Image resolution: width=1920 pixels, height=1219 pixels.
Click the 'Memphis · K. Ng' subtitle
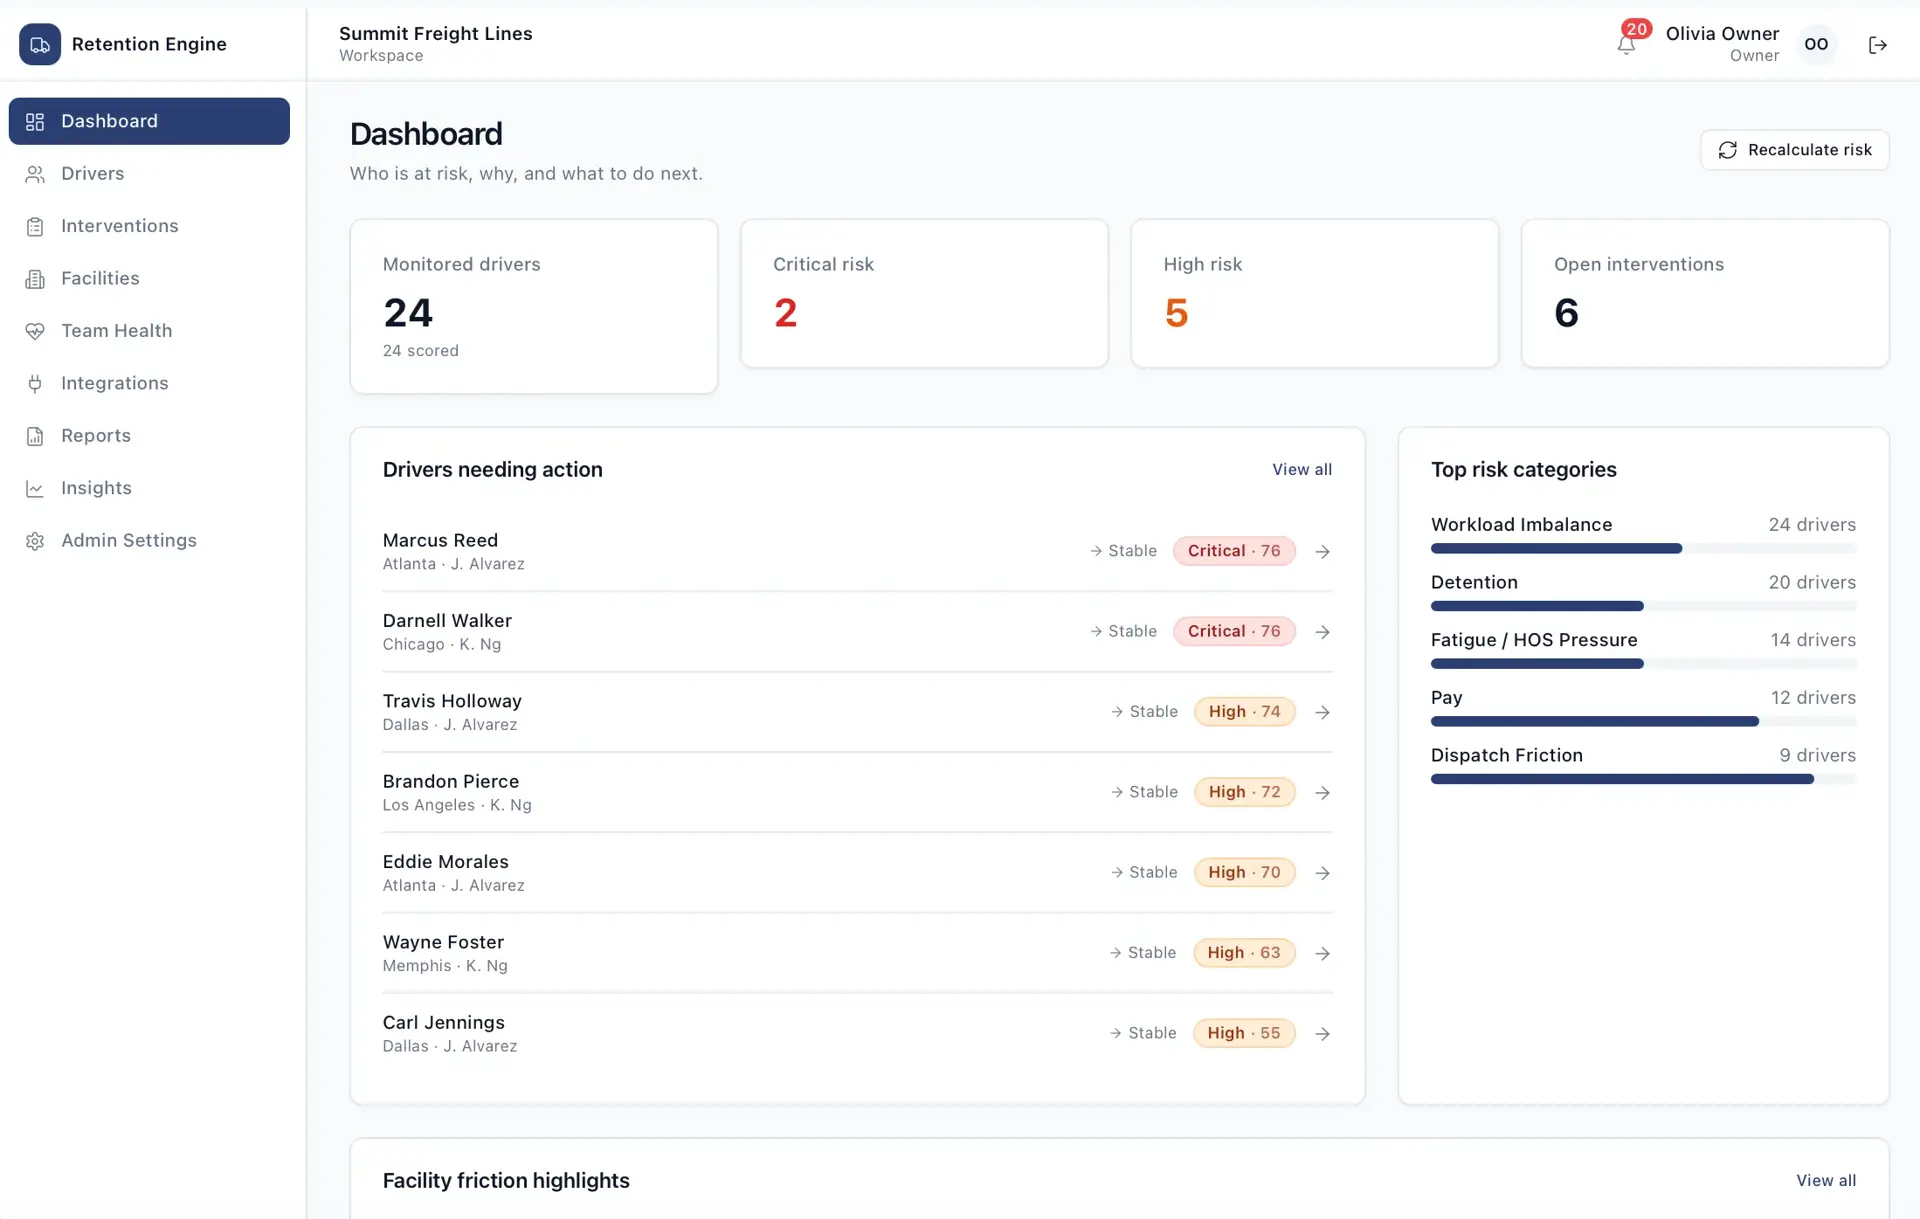coord(445,966)
